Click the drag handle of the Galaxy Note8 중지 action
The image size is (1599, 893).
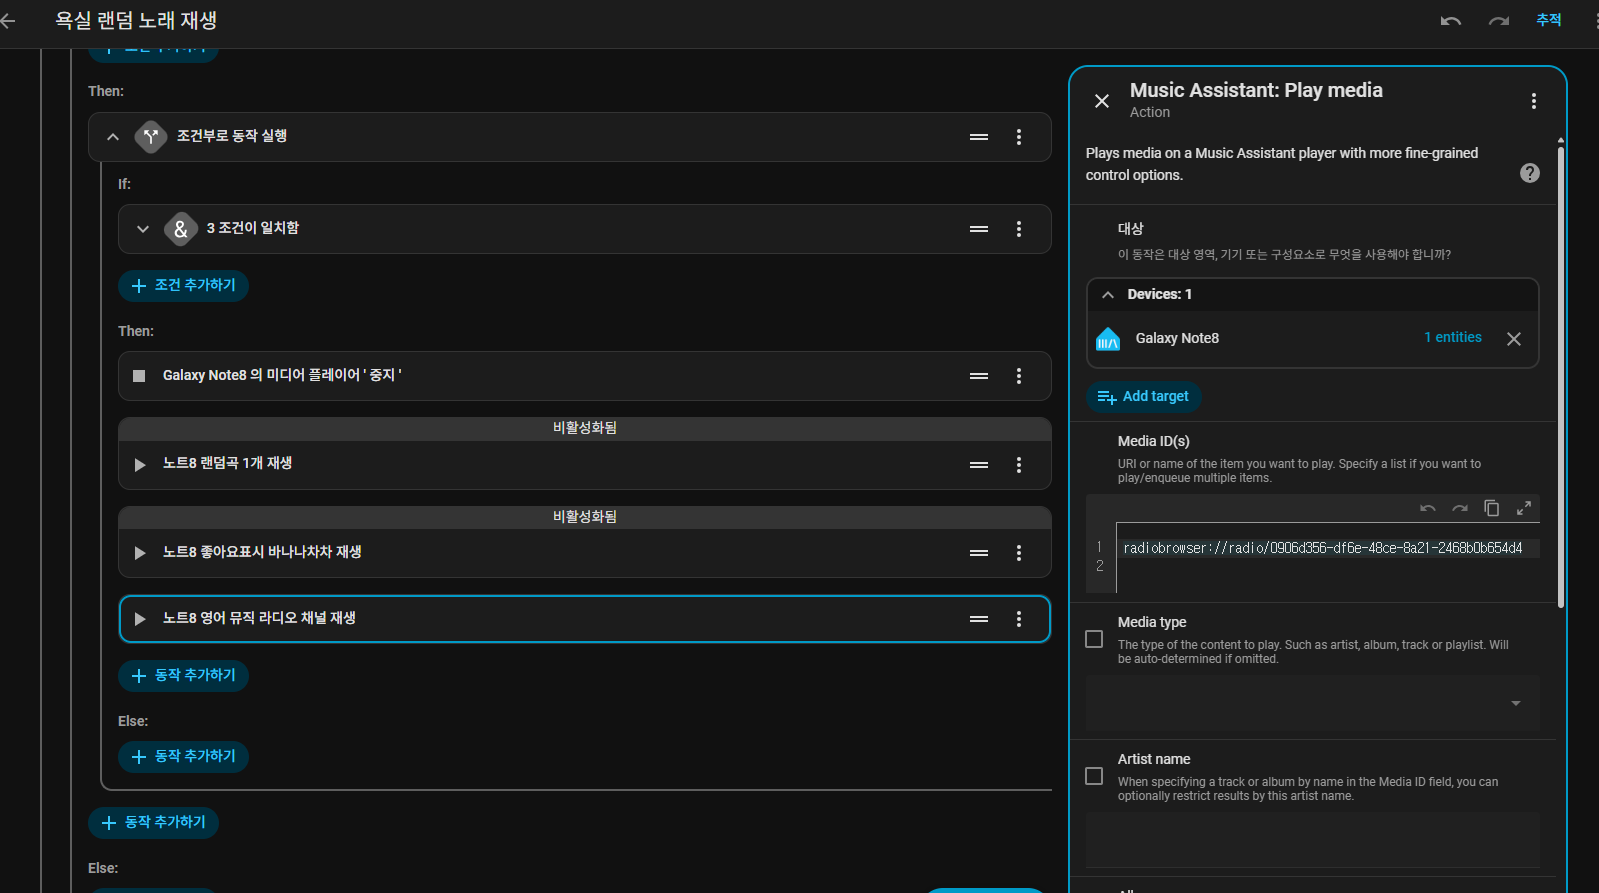point(979,376)
